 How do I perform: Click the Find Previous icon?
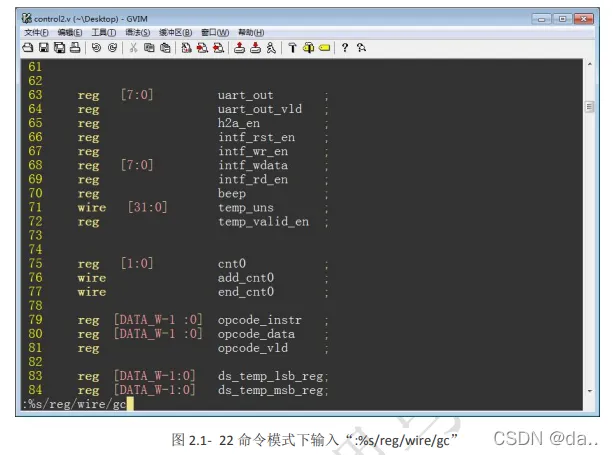click(218, 48)
